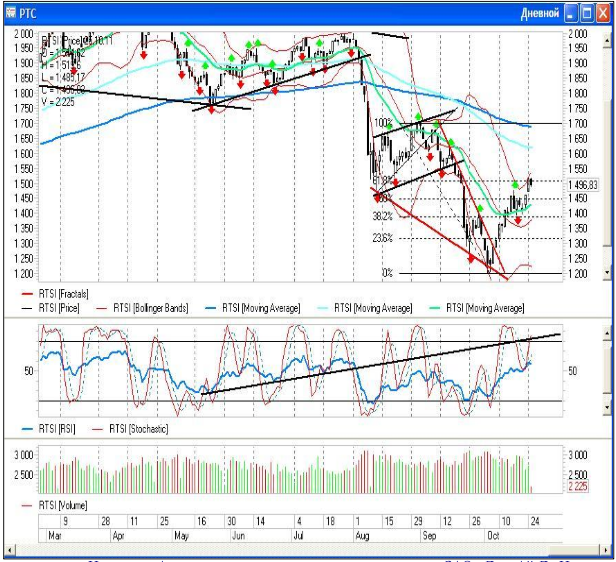616x562 pixels.
Task: Click the Sep month label
Action: 429,536
